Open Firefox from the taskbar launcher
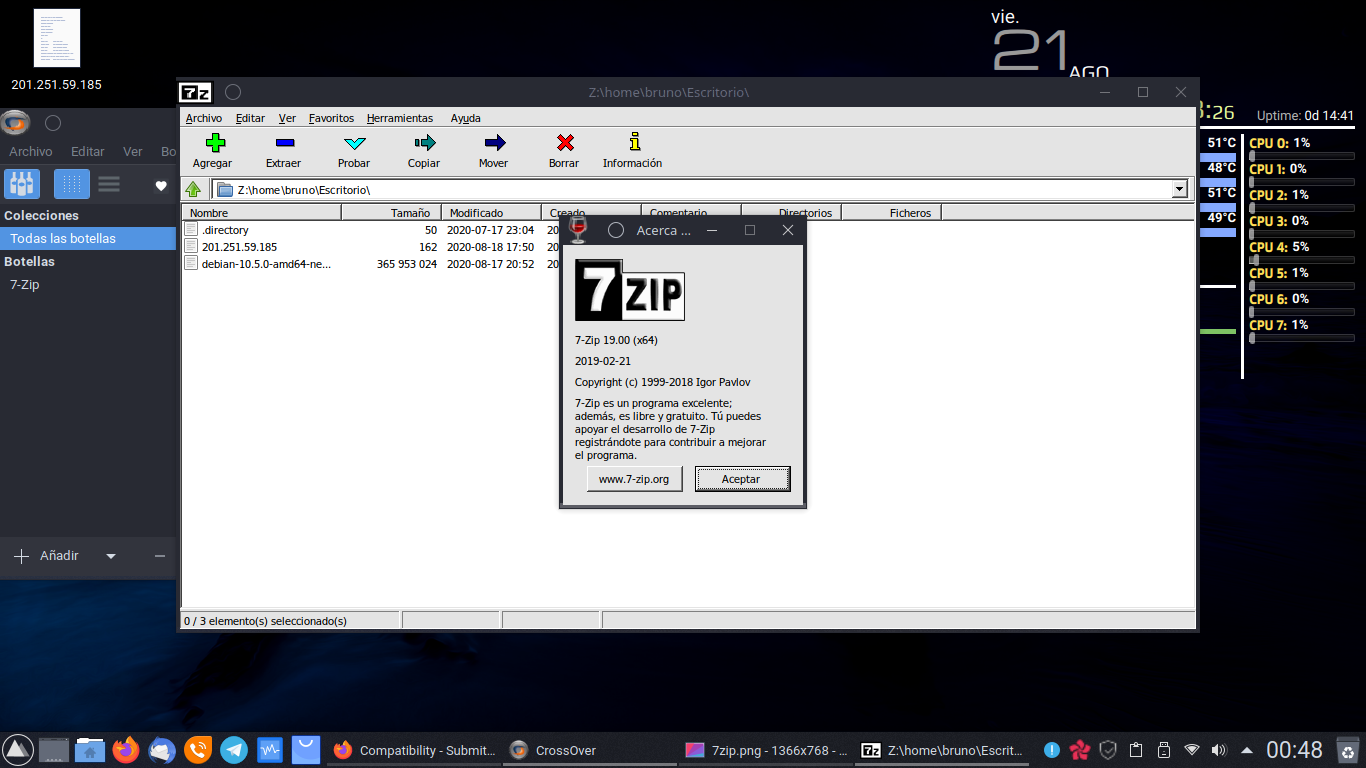 click(126, 749)
